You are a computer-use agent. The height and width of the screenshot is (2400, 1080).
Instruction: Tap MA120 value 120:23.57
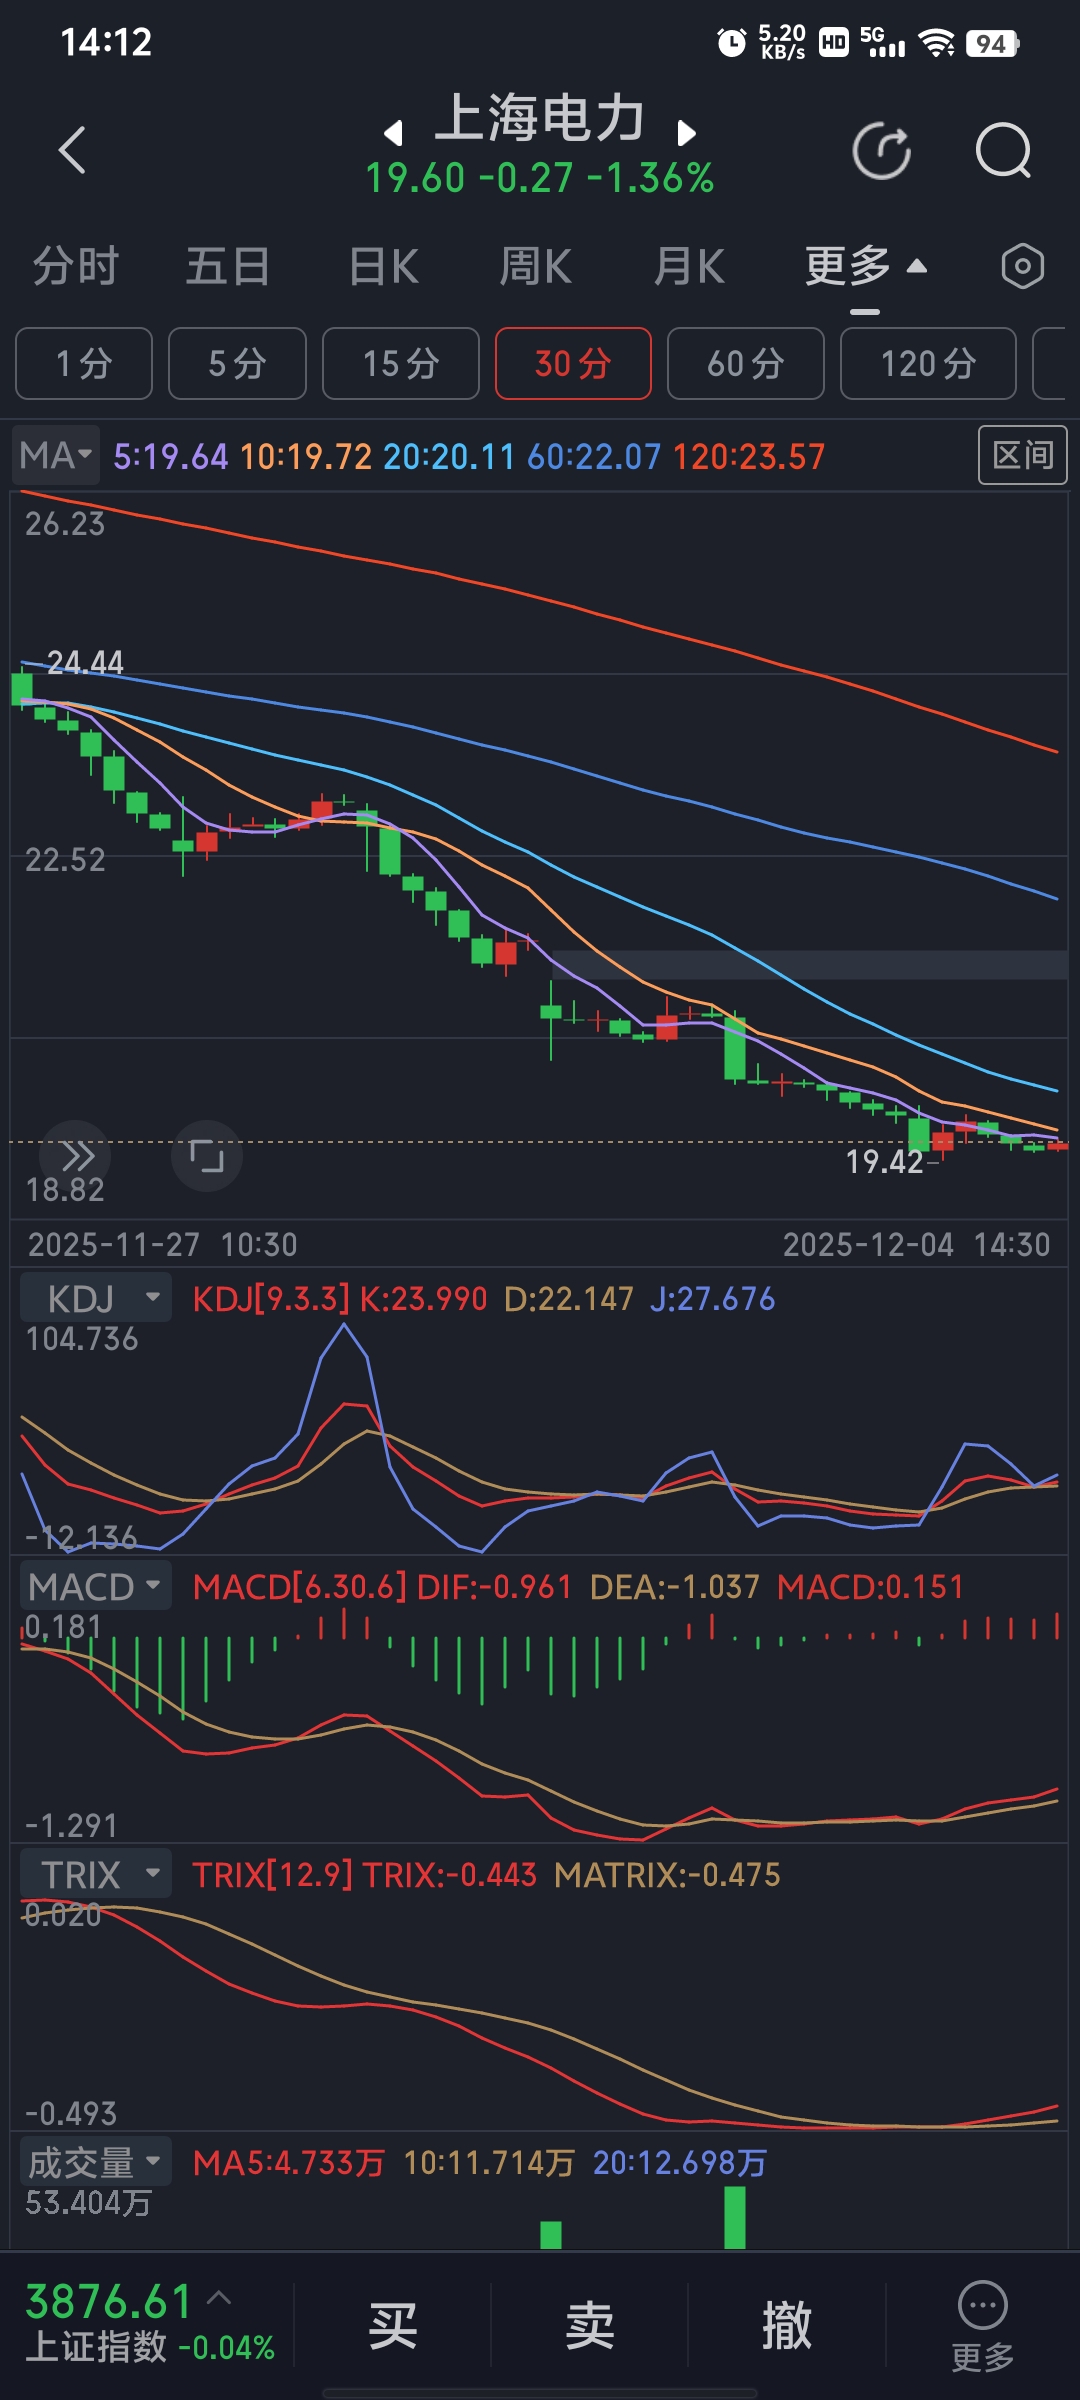tap(749, 457)
